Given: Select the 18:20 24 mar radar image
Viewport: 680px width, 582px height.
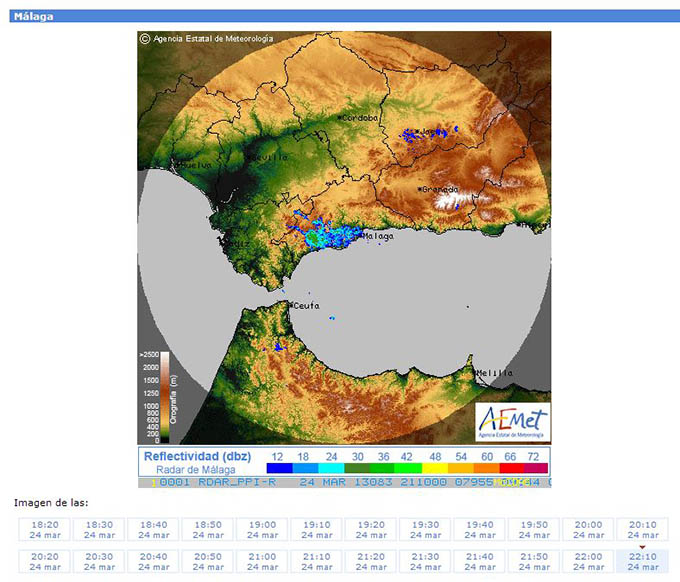Looking at the screenshot, I should (44, 529).
